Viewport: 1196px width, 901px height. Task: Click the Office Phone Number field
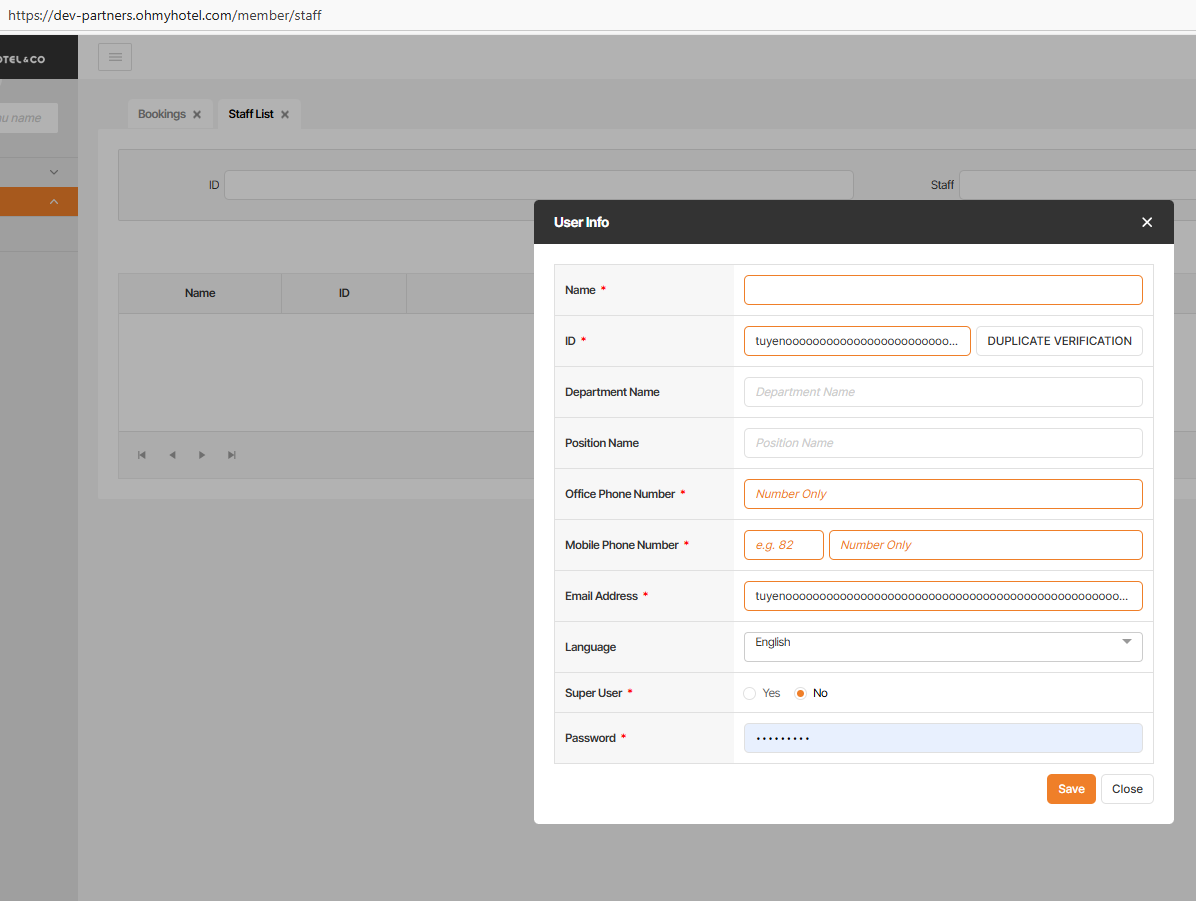coord(942,494)
